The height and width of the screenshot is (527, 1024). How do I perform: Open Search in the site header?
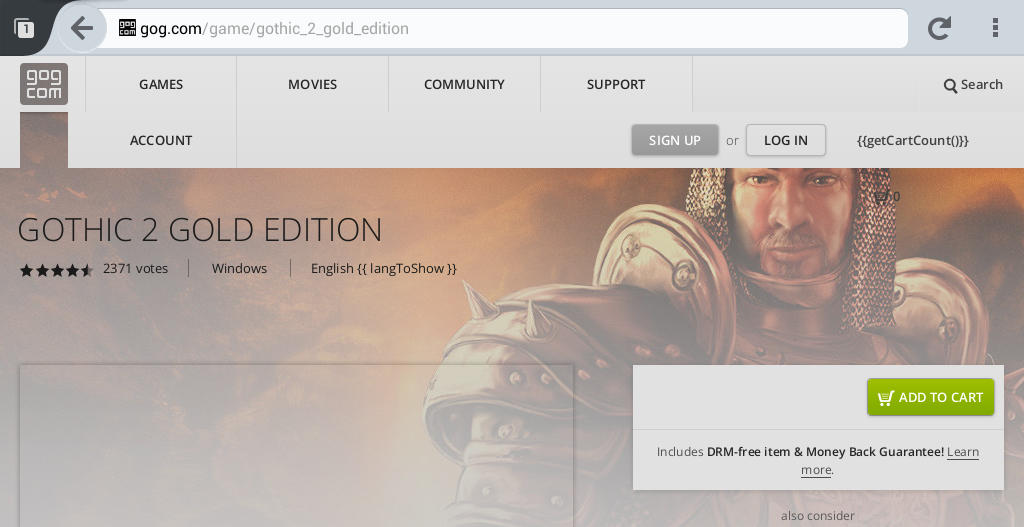[x=973, y=85]
